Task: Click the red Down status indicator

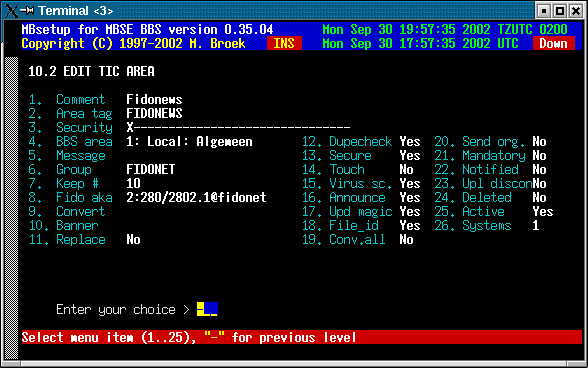Action: tap(553, 44)
